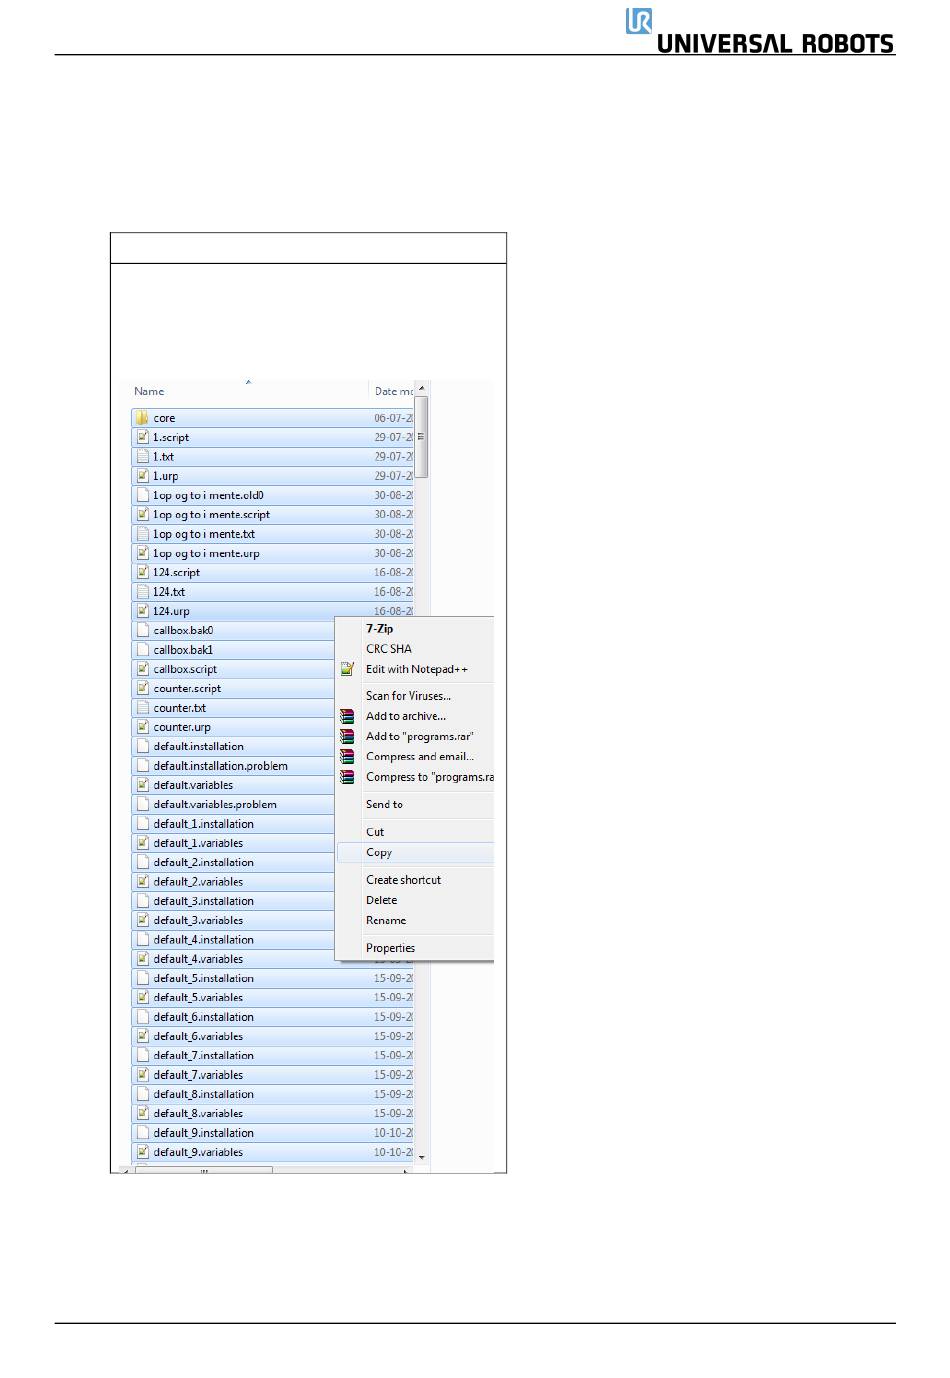Select the file default_7.variables
Screen dimensions: 950x1378
pos(272,1075)
